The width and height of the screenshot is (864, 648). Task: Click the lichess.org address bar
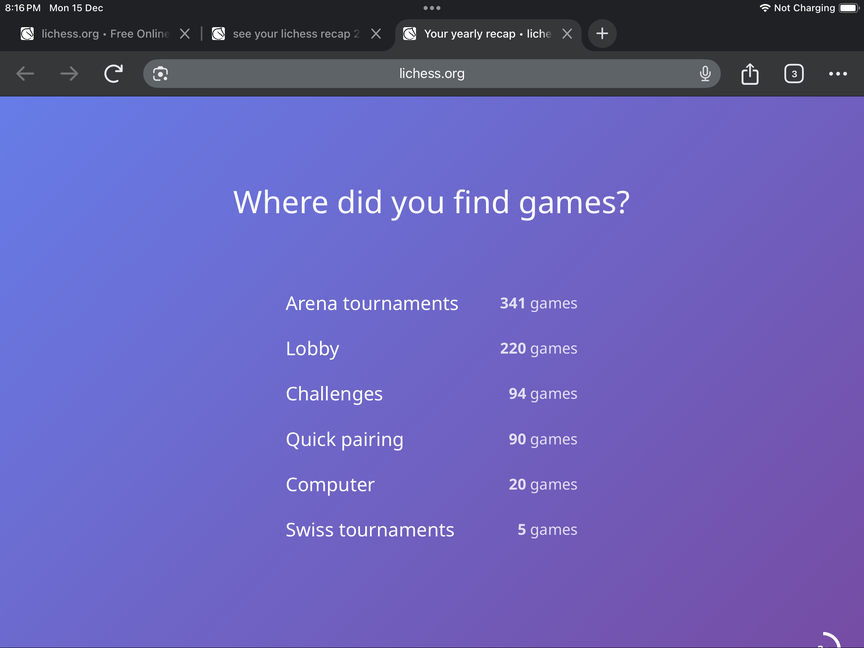[432, 74]
